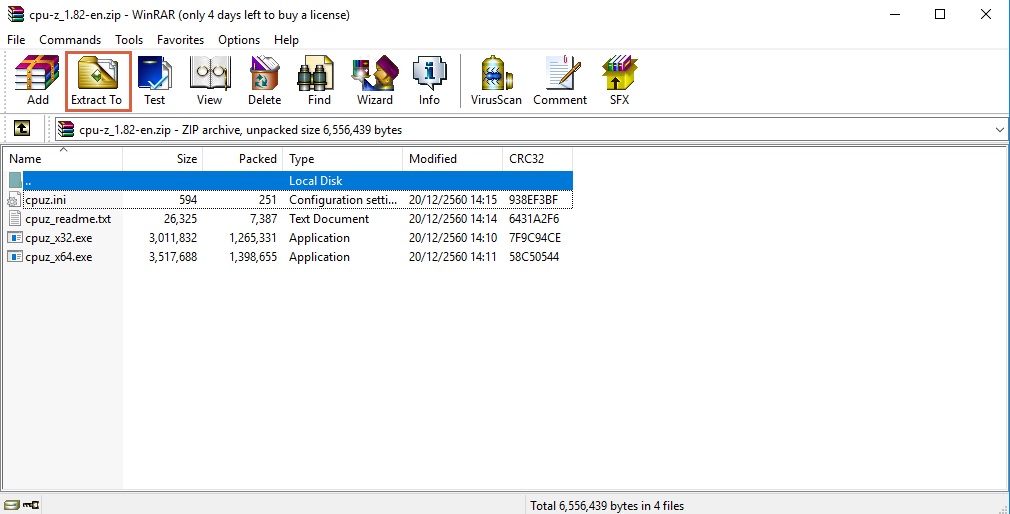
Task: Click the packed value 7,387
Action: [263, 219]
